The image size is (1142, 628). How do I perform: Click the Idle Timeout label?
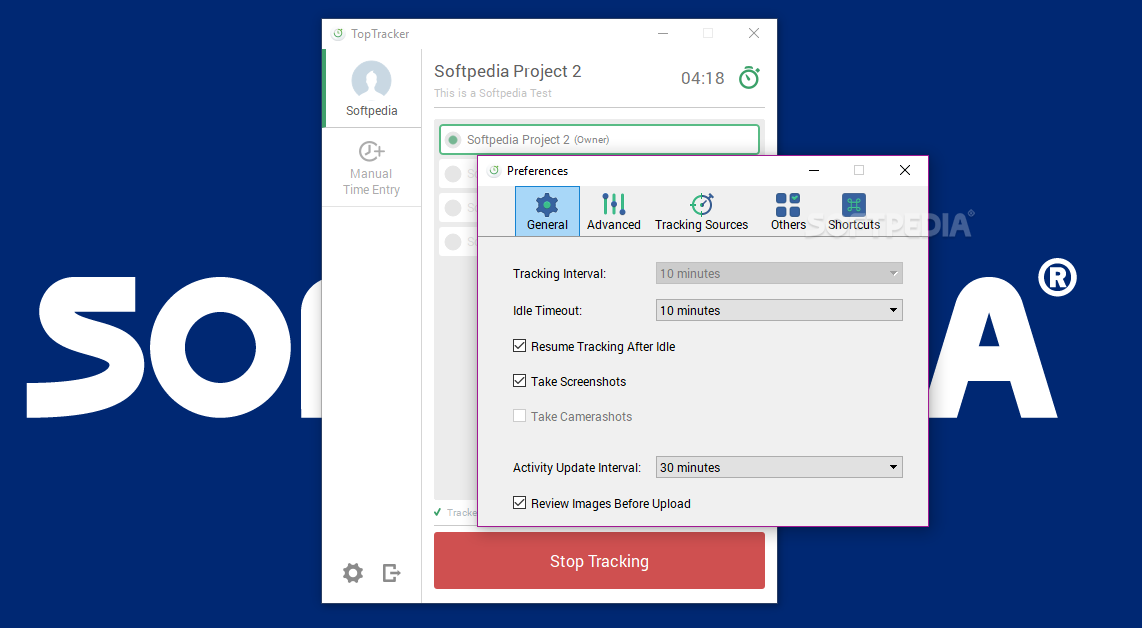[547, 310]
